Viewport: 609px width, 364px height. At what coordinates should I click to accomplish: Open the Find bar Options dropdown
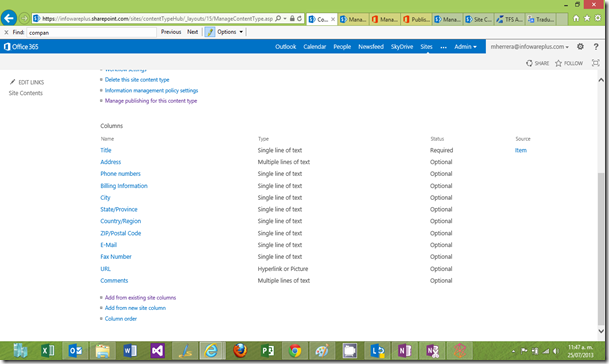[230, 32]
